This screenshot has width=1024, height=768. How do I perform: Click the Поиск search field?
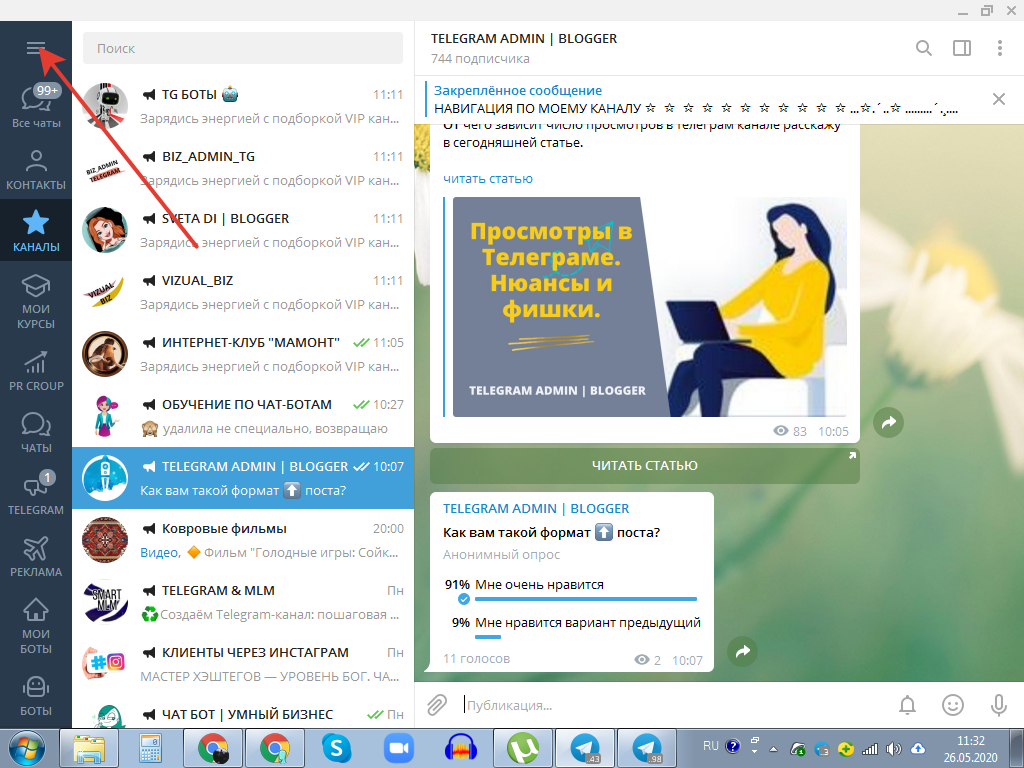[242, 48]
